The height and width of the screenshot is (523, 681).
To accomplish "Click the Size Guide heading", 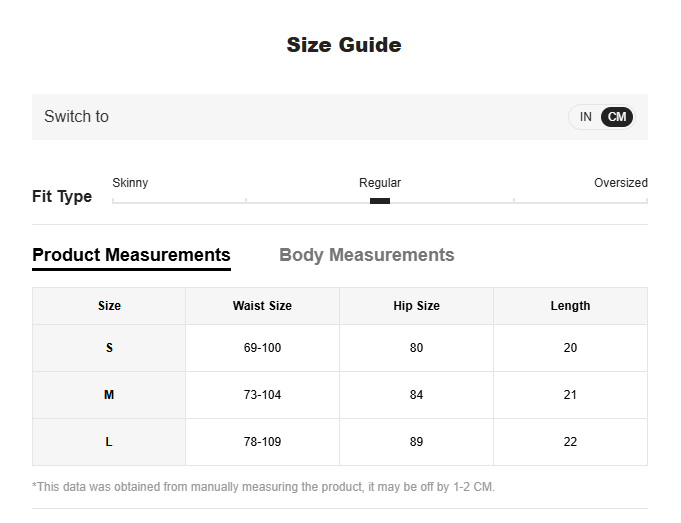I will [344, 45].
